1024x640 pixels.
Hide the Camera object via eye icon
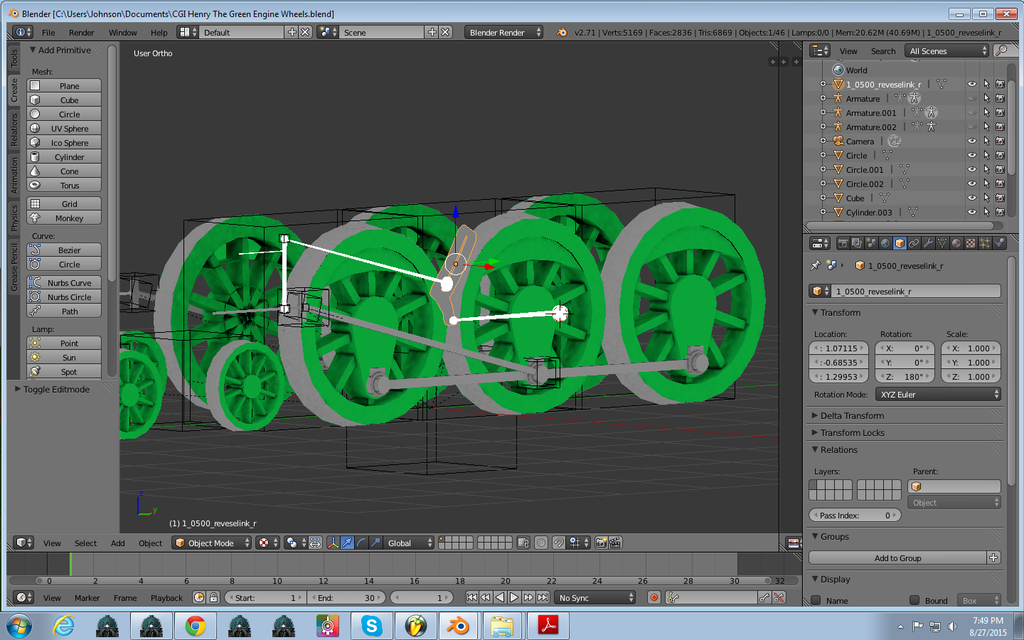[x=972, y=141]
